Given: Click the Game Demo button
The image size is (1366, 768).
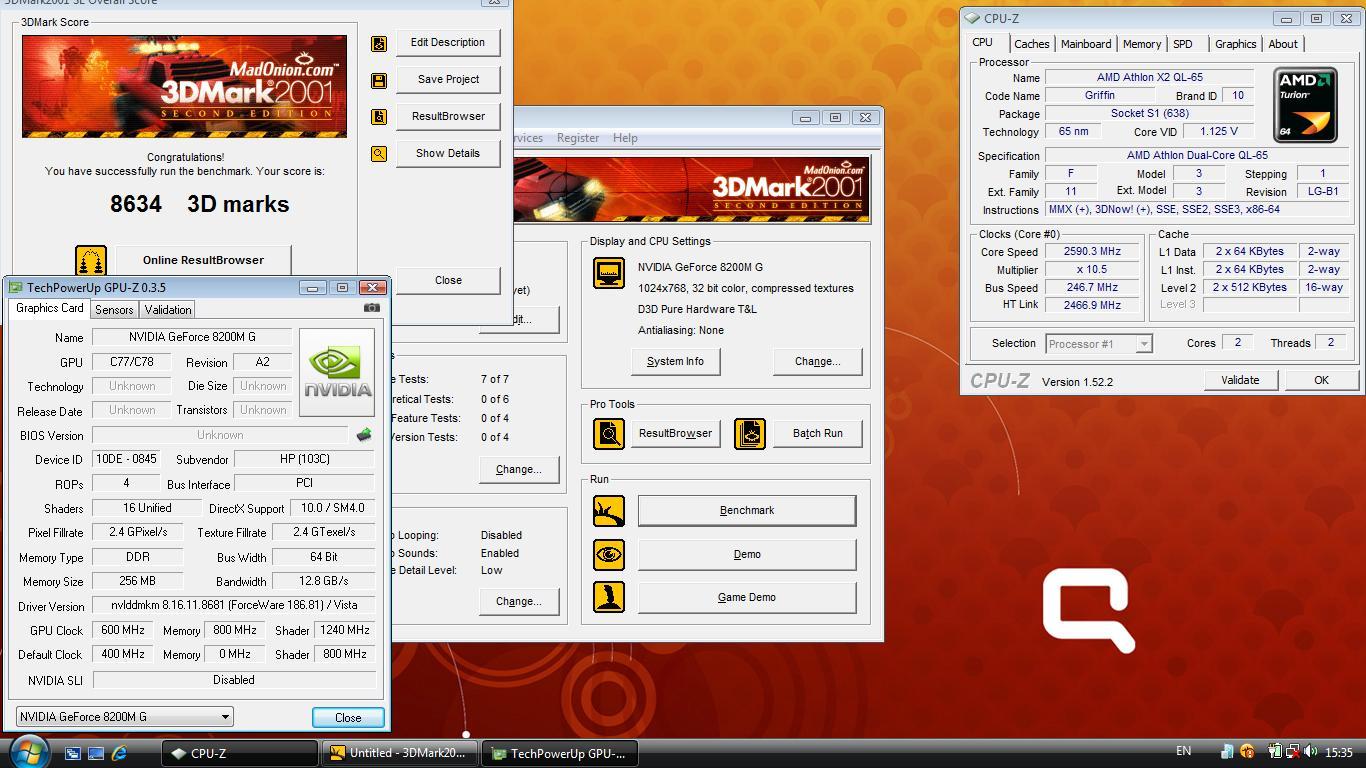Looking at the screenshot, I should (747, 598).
